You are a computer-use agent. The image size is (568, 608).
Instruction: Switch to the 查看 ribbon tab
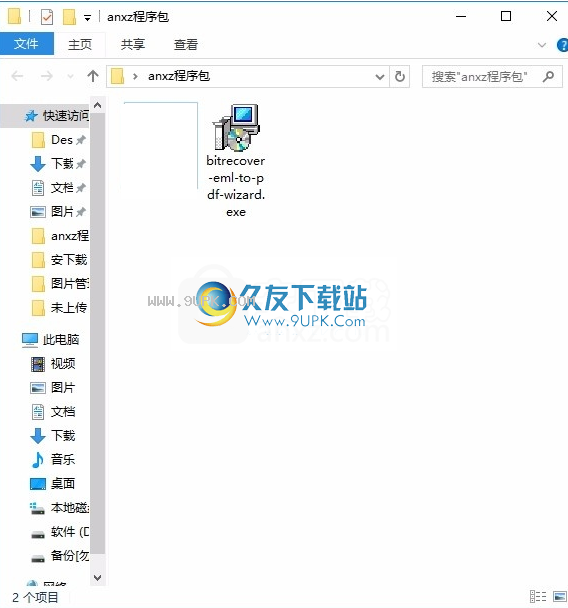(x=185, y=44)
